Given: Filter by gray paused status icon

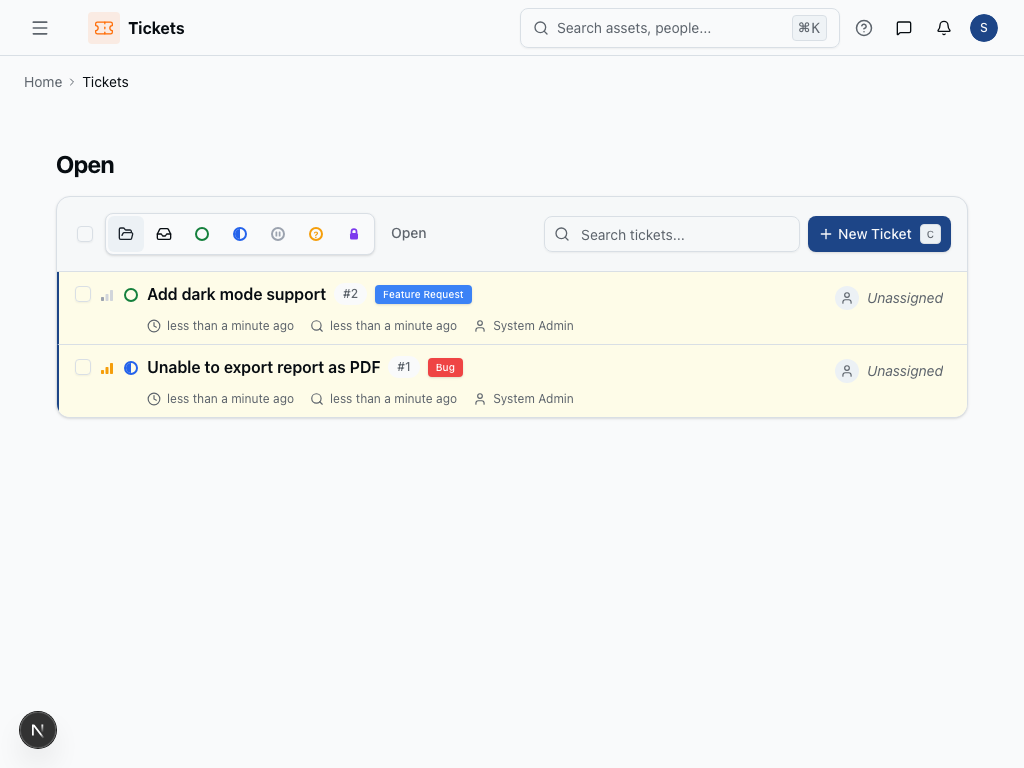Looking at the screenshot, I should [278, 234].
